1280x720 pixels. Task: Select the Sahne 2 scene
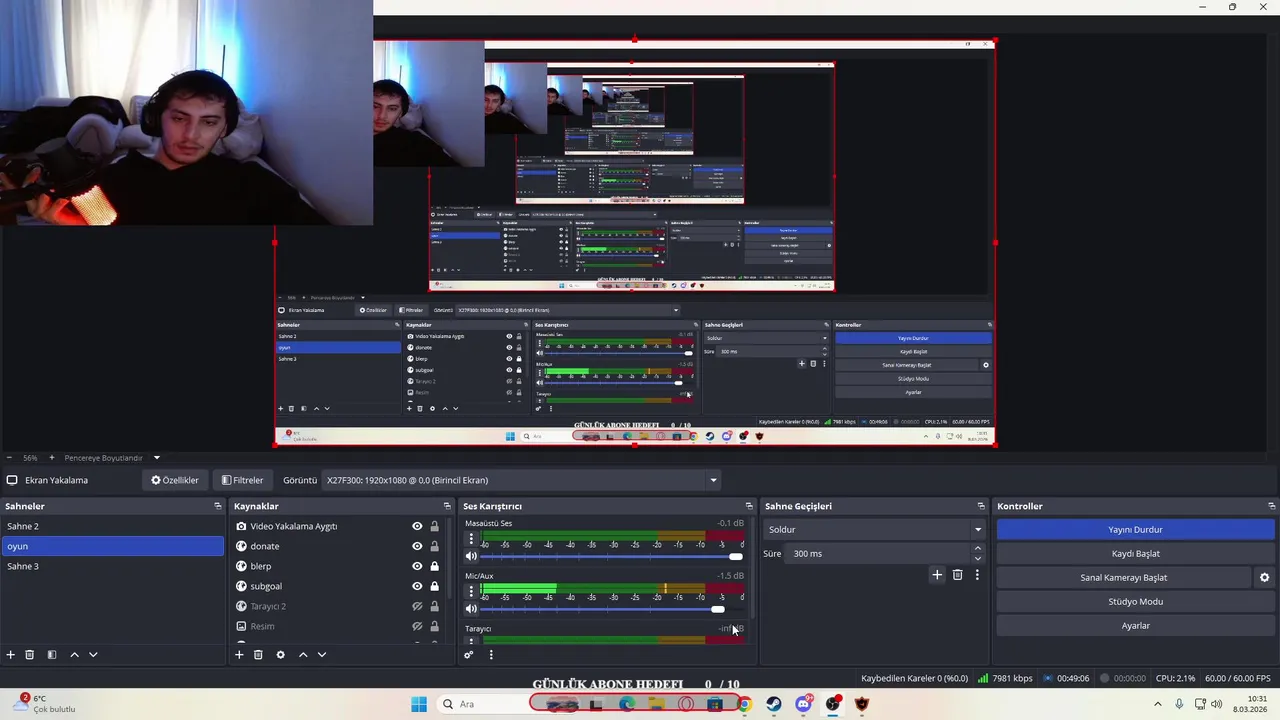pos(112,526)
